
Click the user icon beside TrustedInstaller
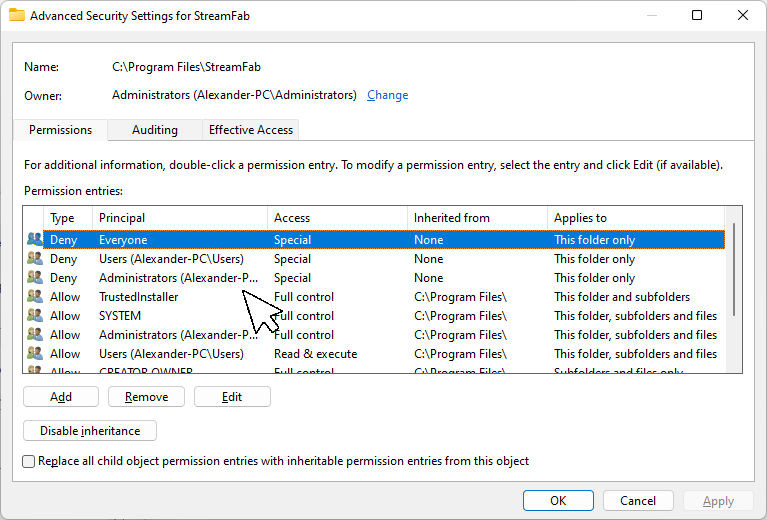35,297
